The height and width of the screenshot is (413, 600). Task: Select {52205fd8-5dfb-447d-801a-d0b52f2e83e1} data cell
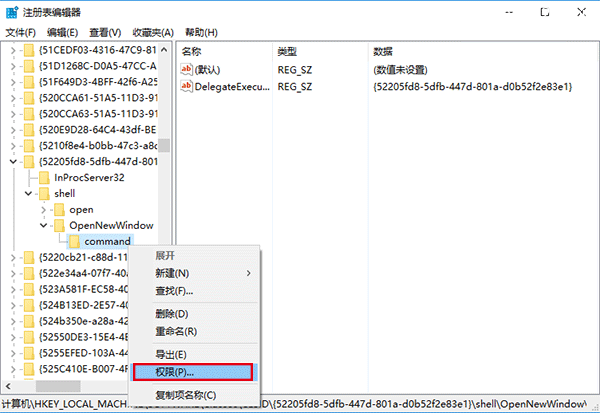[x=473, y=87]
